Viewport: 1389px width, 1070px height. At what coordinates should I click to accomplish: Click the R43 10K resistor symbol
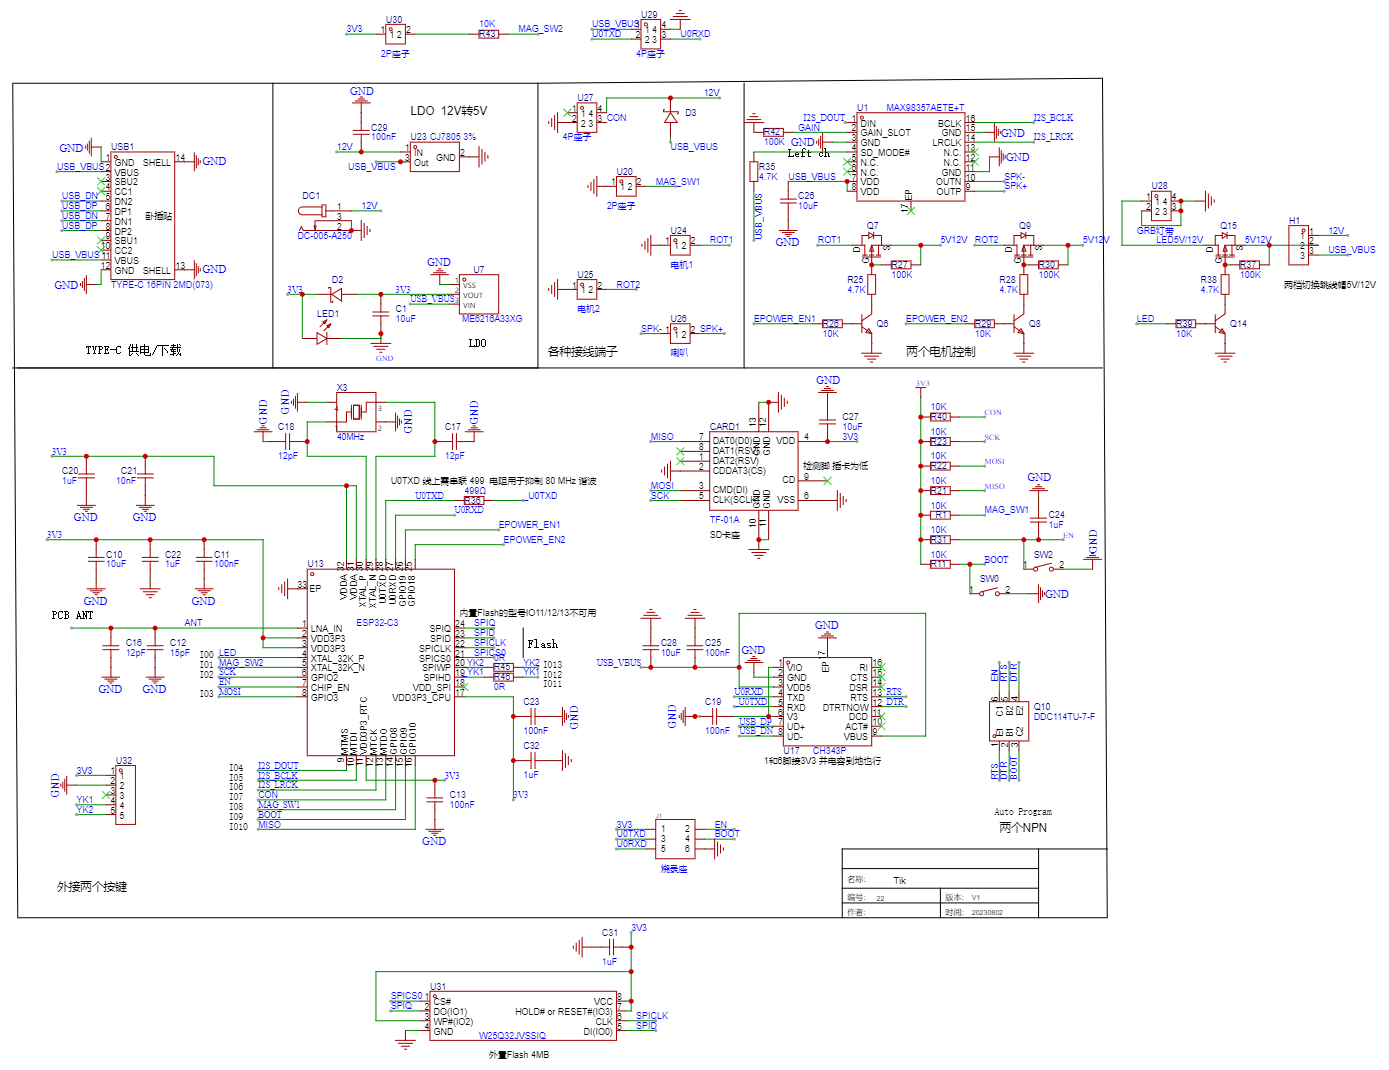(487, 34)
